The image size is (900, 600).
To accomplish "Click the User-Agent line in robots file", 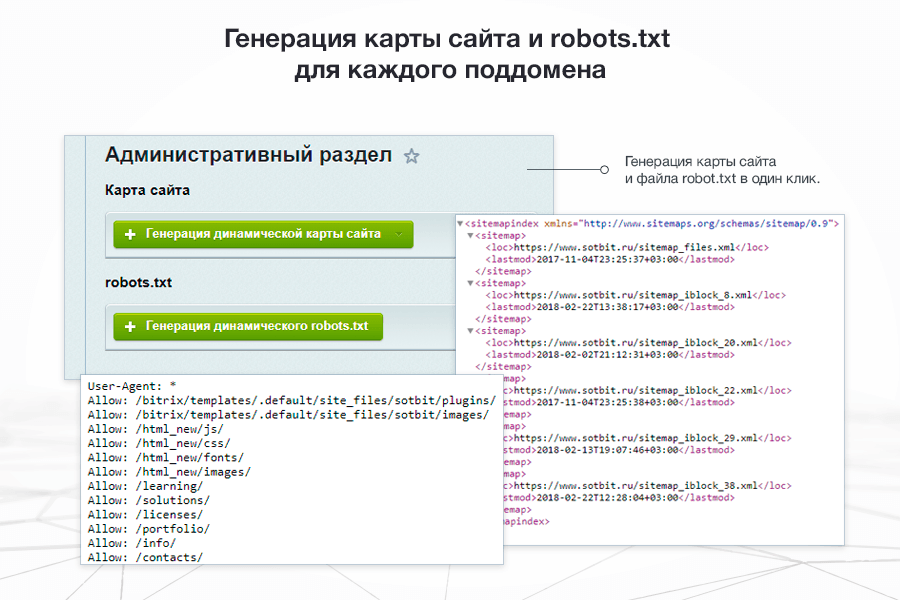I will click(x=131, y=385).
